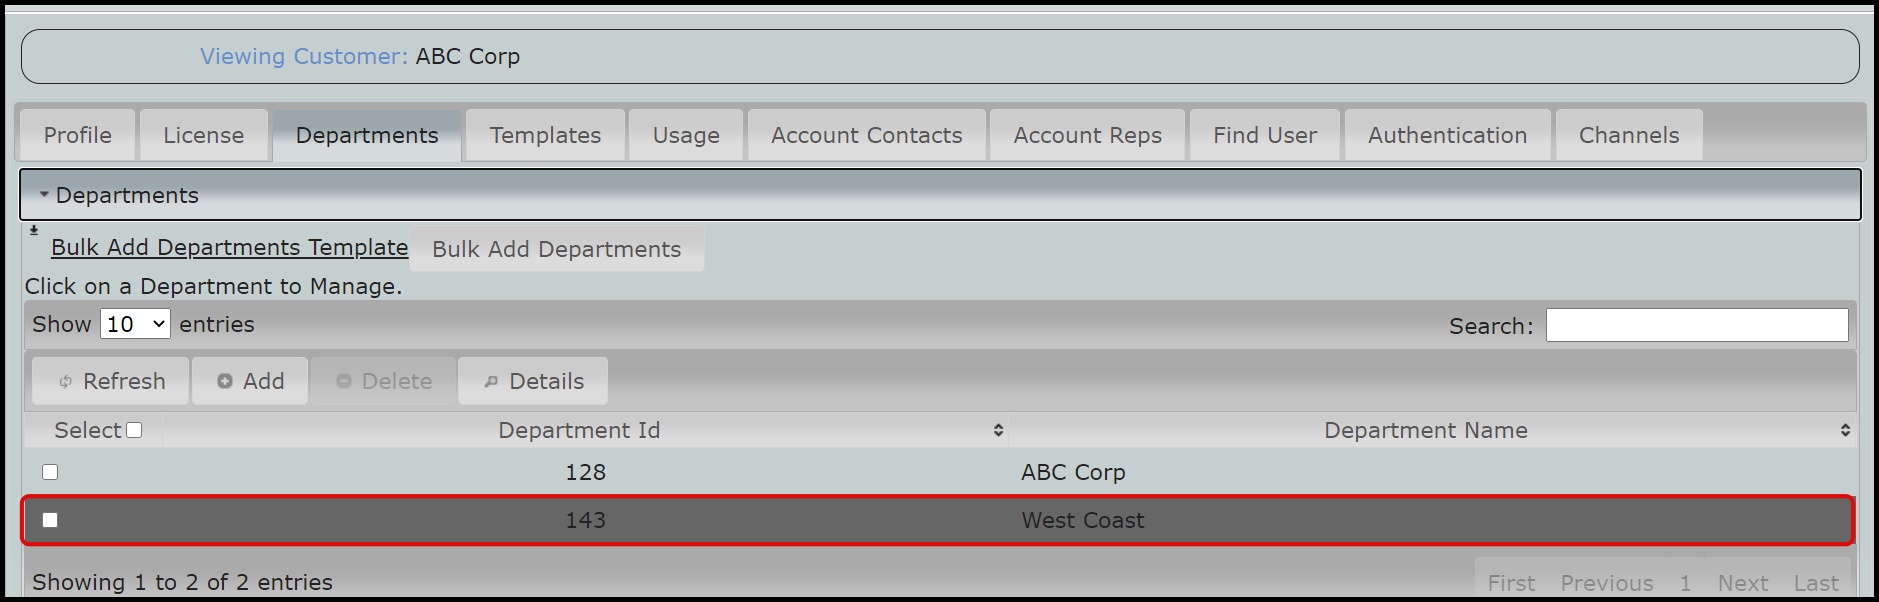
Task: Click the download icon above Bulk Add Departments Template
Action: click(33, 228)
